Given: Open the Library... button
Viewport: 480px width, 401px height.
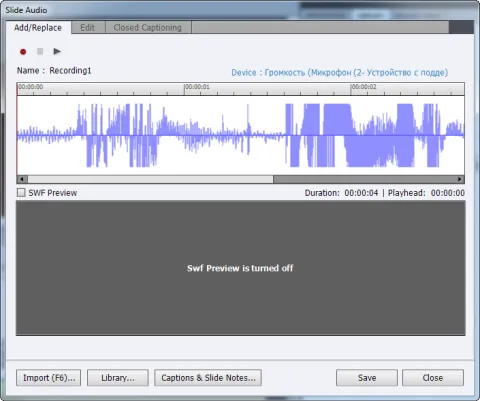Looking at the screenshot, I should click(118, 378).
